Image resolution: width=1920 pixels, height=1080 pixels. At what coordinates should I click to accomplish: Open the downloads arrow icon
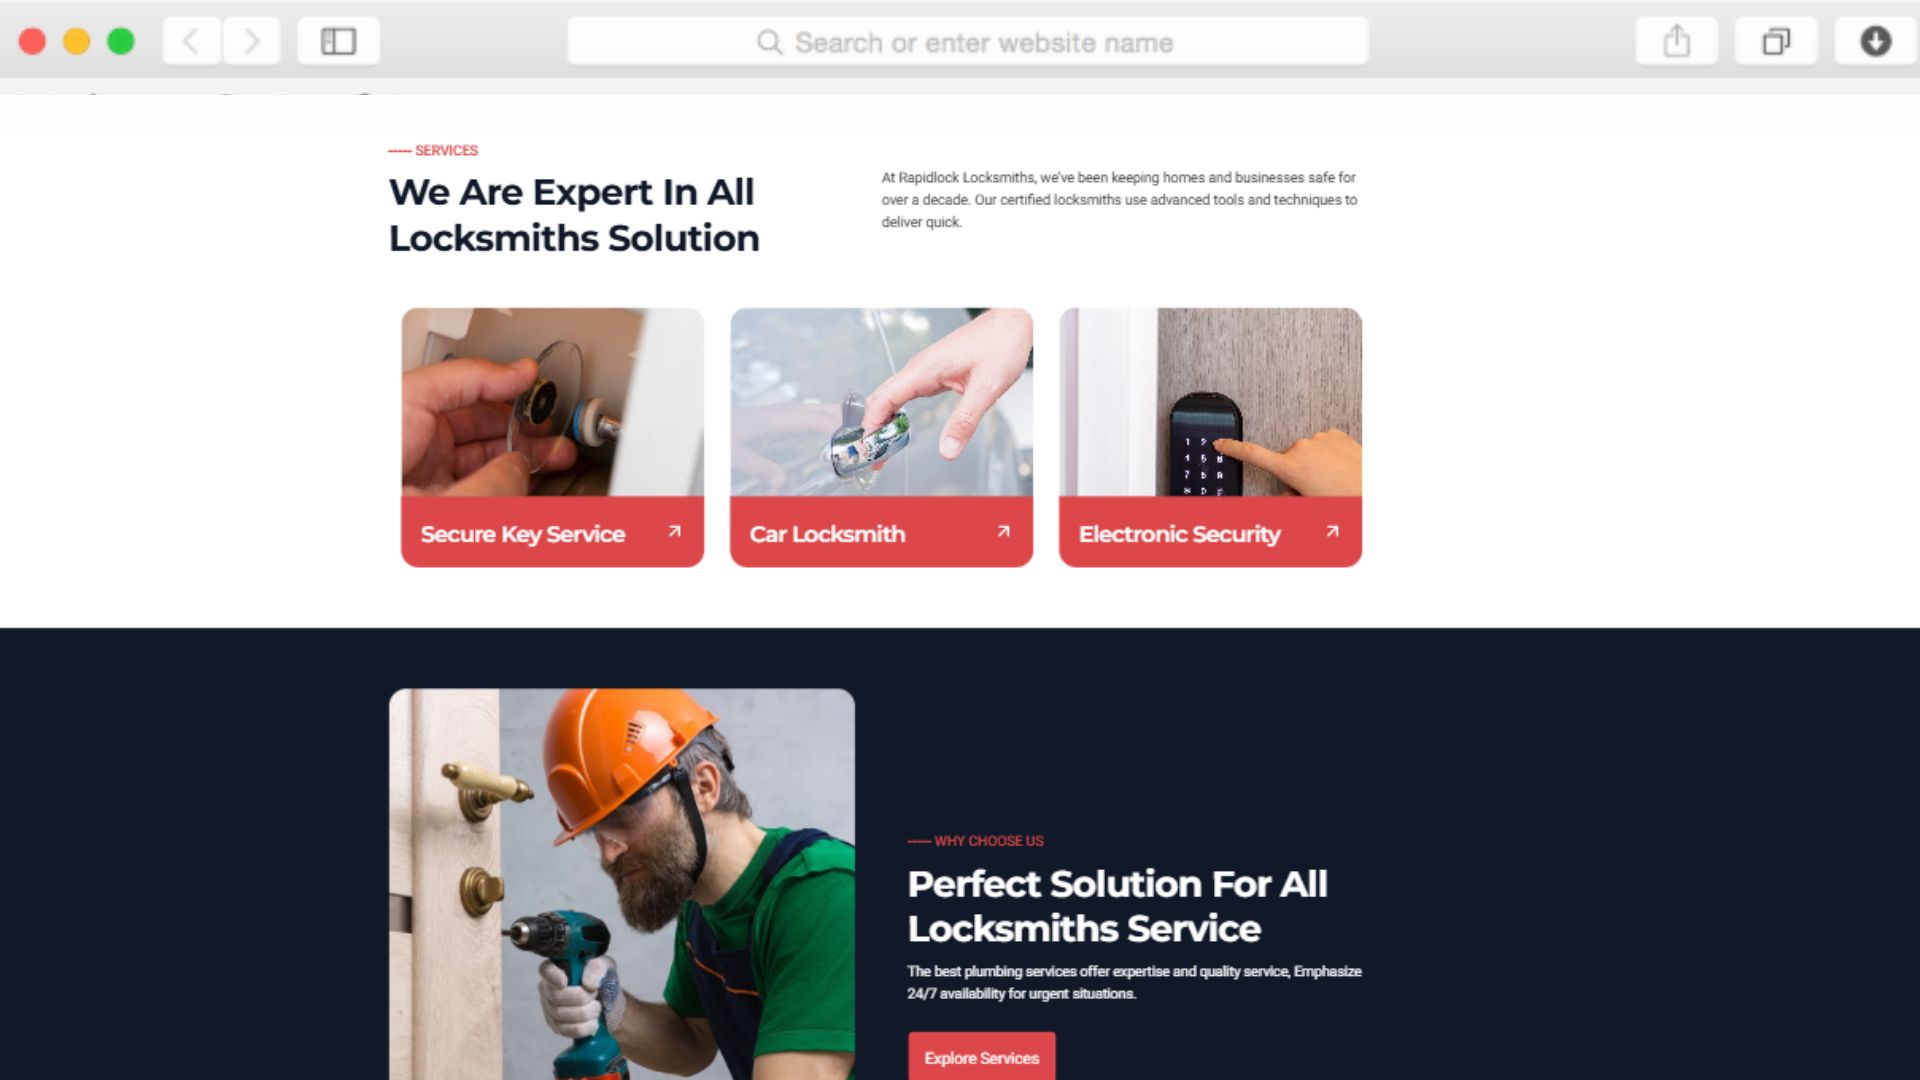point(1875,41)
